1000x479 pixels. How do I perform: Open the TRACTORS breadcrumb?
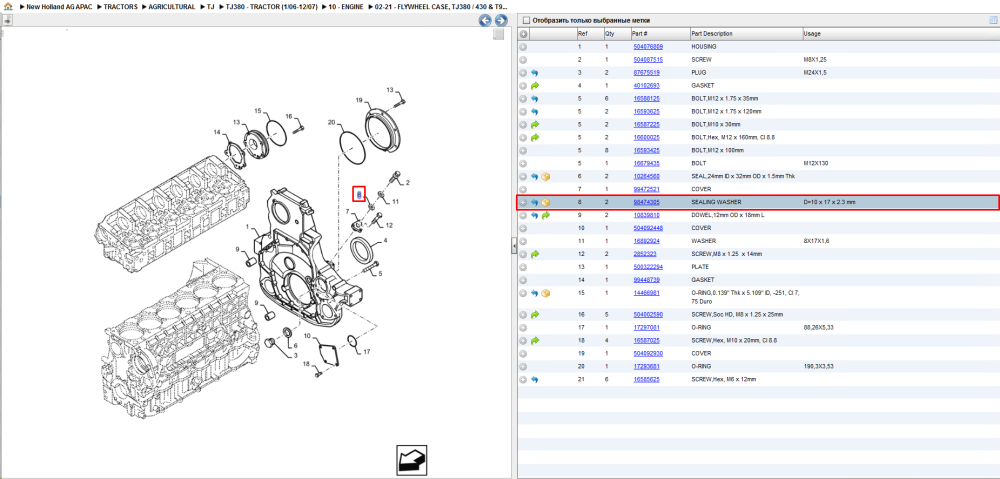[x=121, y=6]
